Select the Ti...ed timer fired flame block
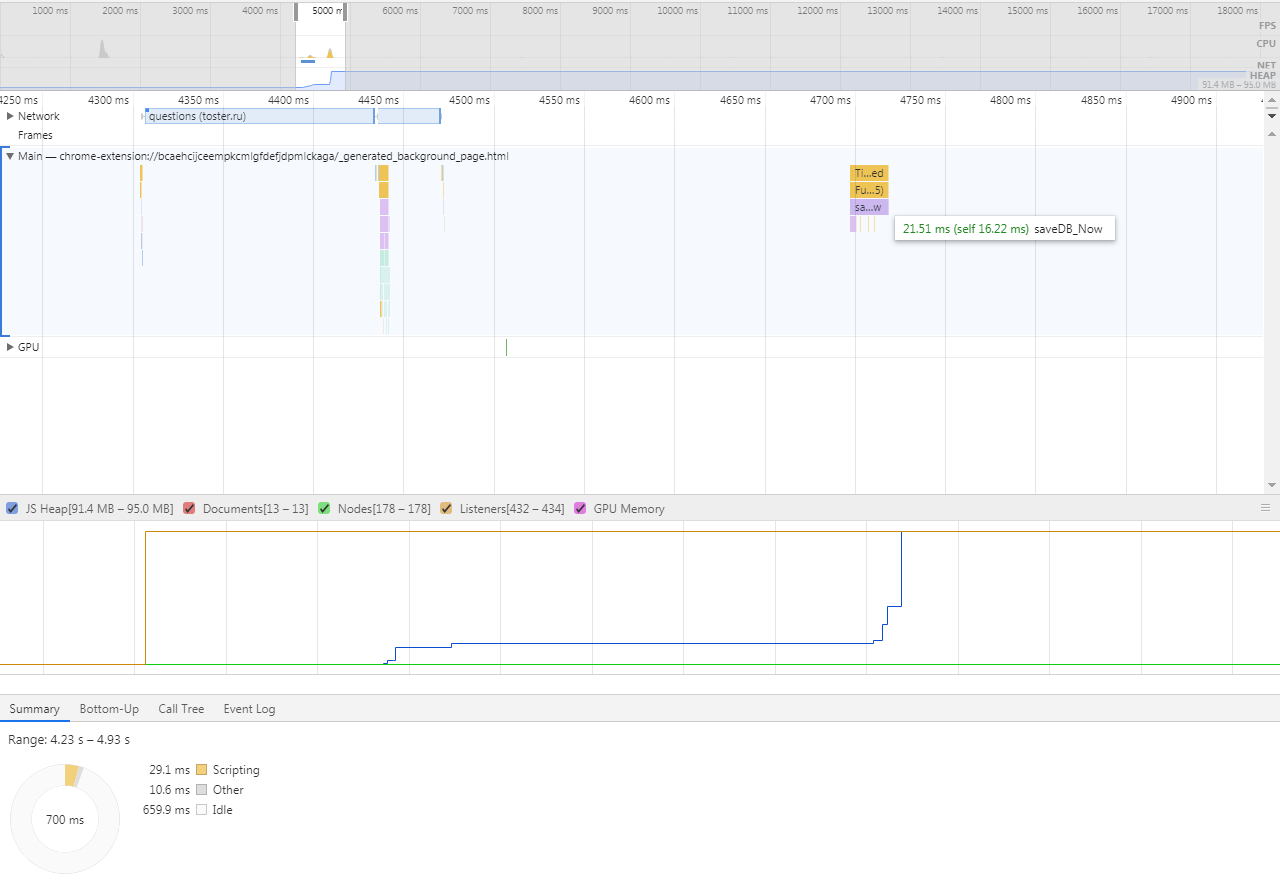The width and height of the screenshot is (1280, 883). click(869, 173)
